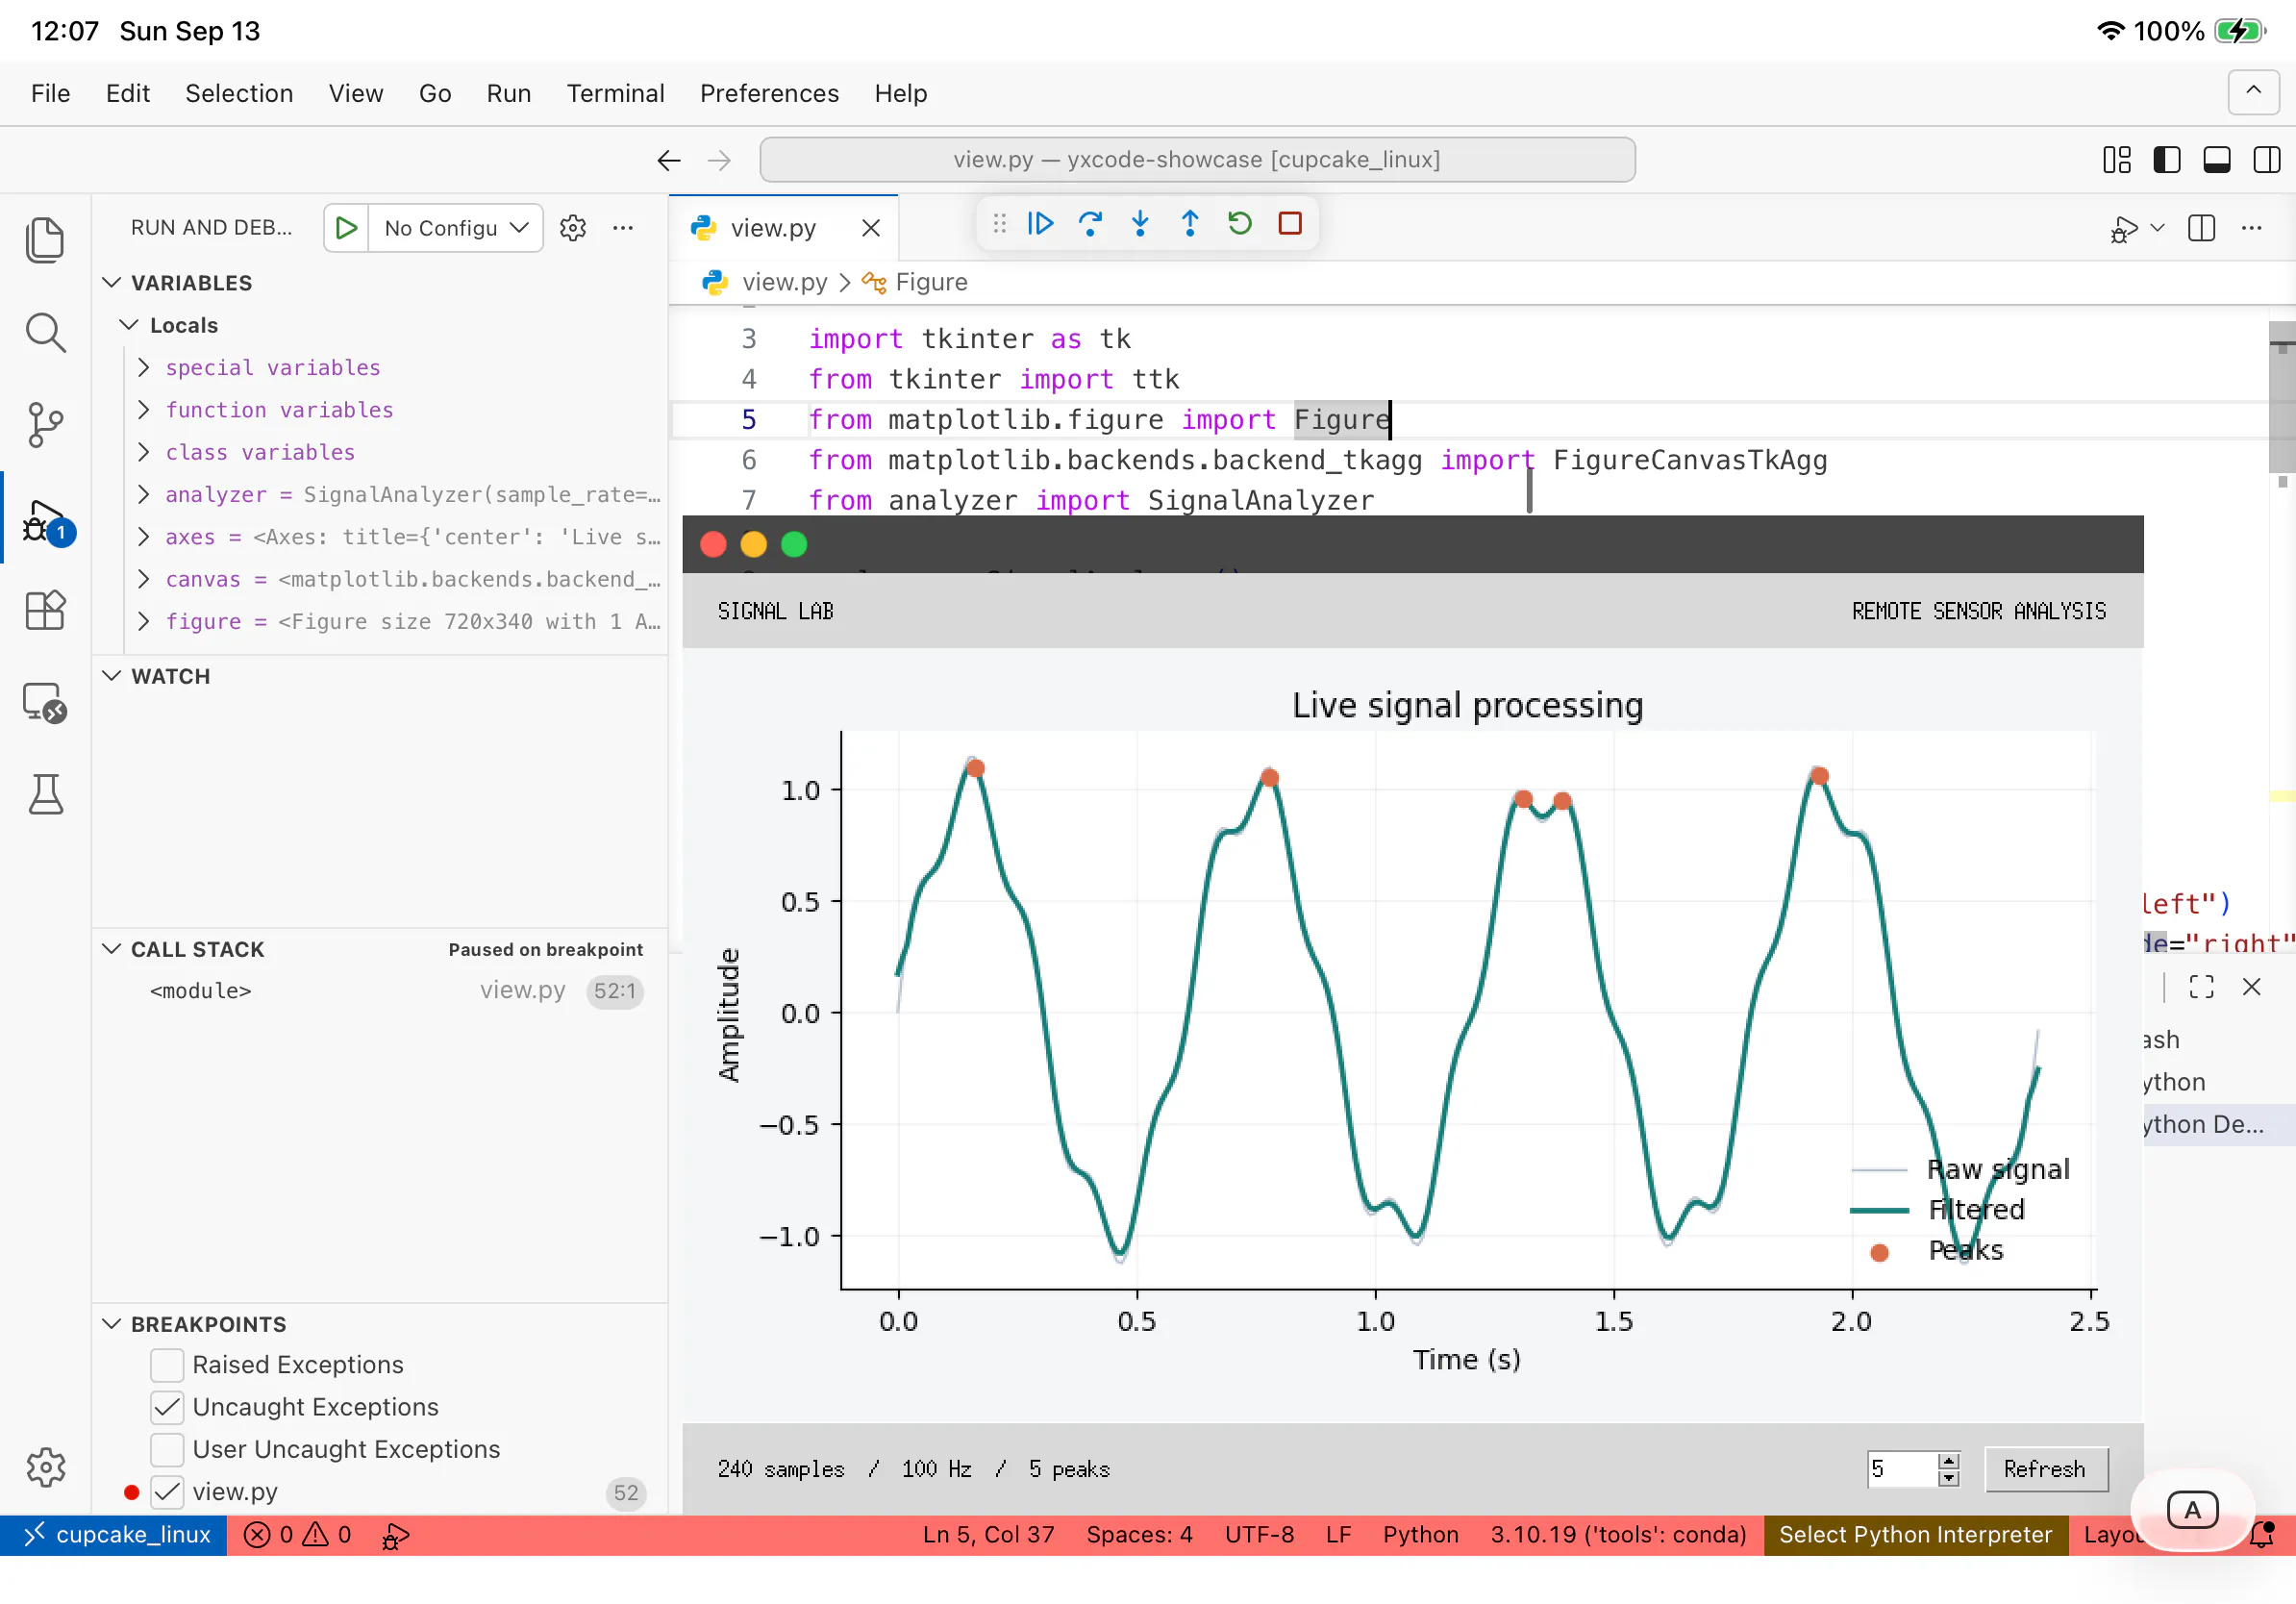Open the Terminal menu
This screenshot has height=1604, width=2296.
click(615, 93)
